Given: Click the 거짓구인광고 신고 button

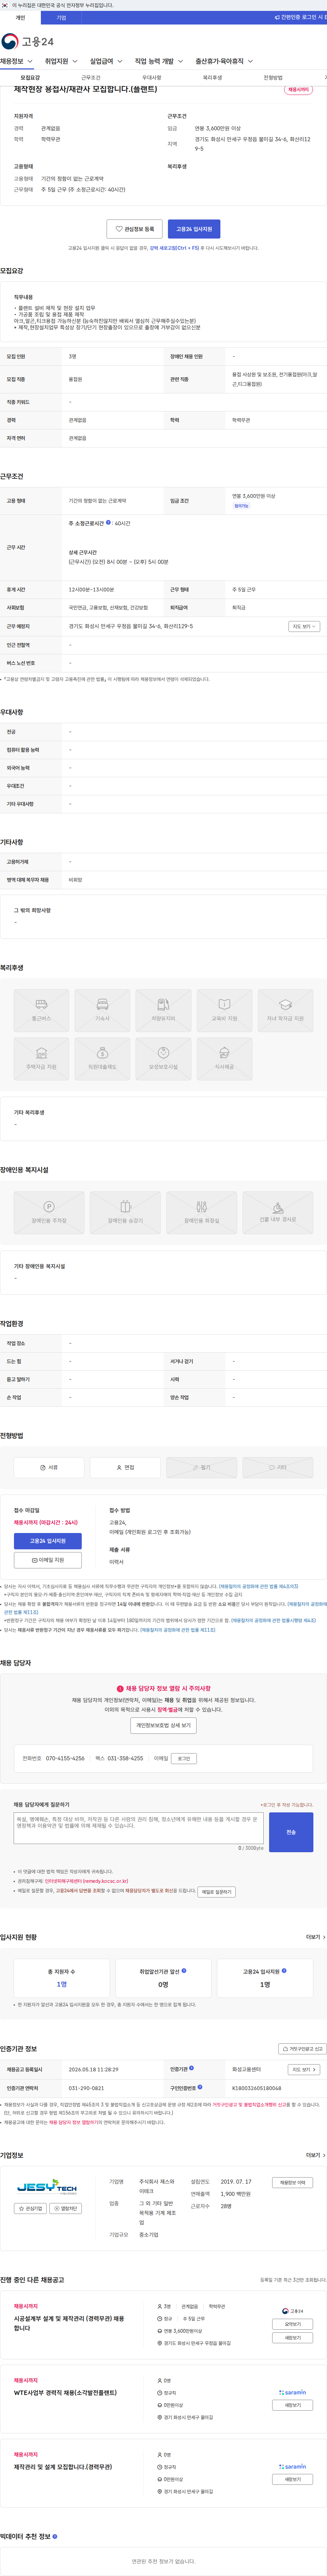Looking at the screenshot, I should (x=302, y=2049).
